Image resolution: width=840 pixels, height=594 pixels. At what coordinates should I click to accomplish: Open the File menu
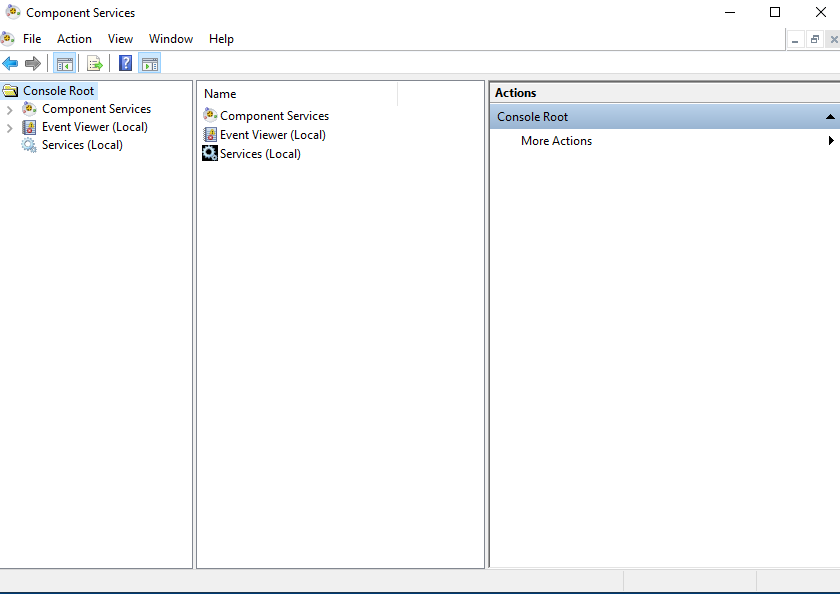pos(32,39)
